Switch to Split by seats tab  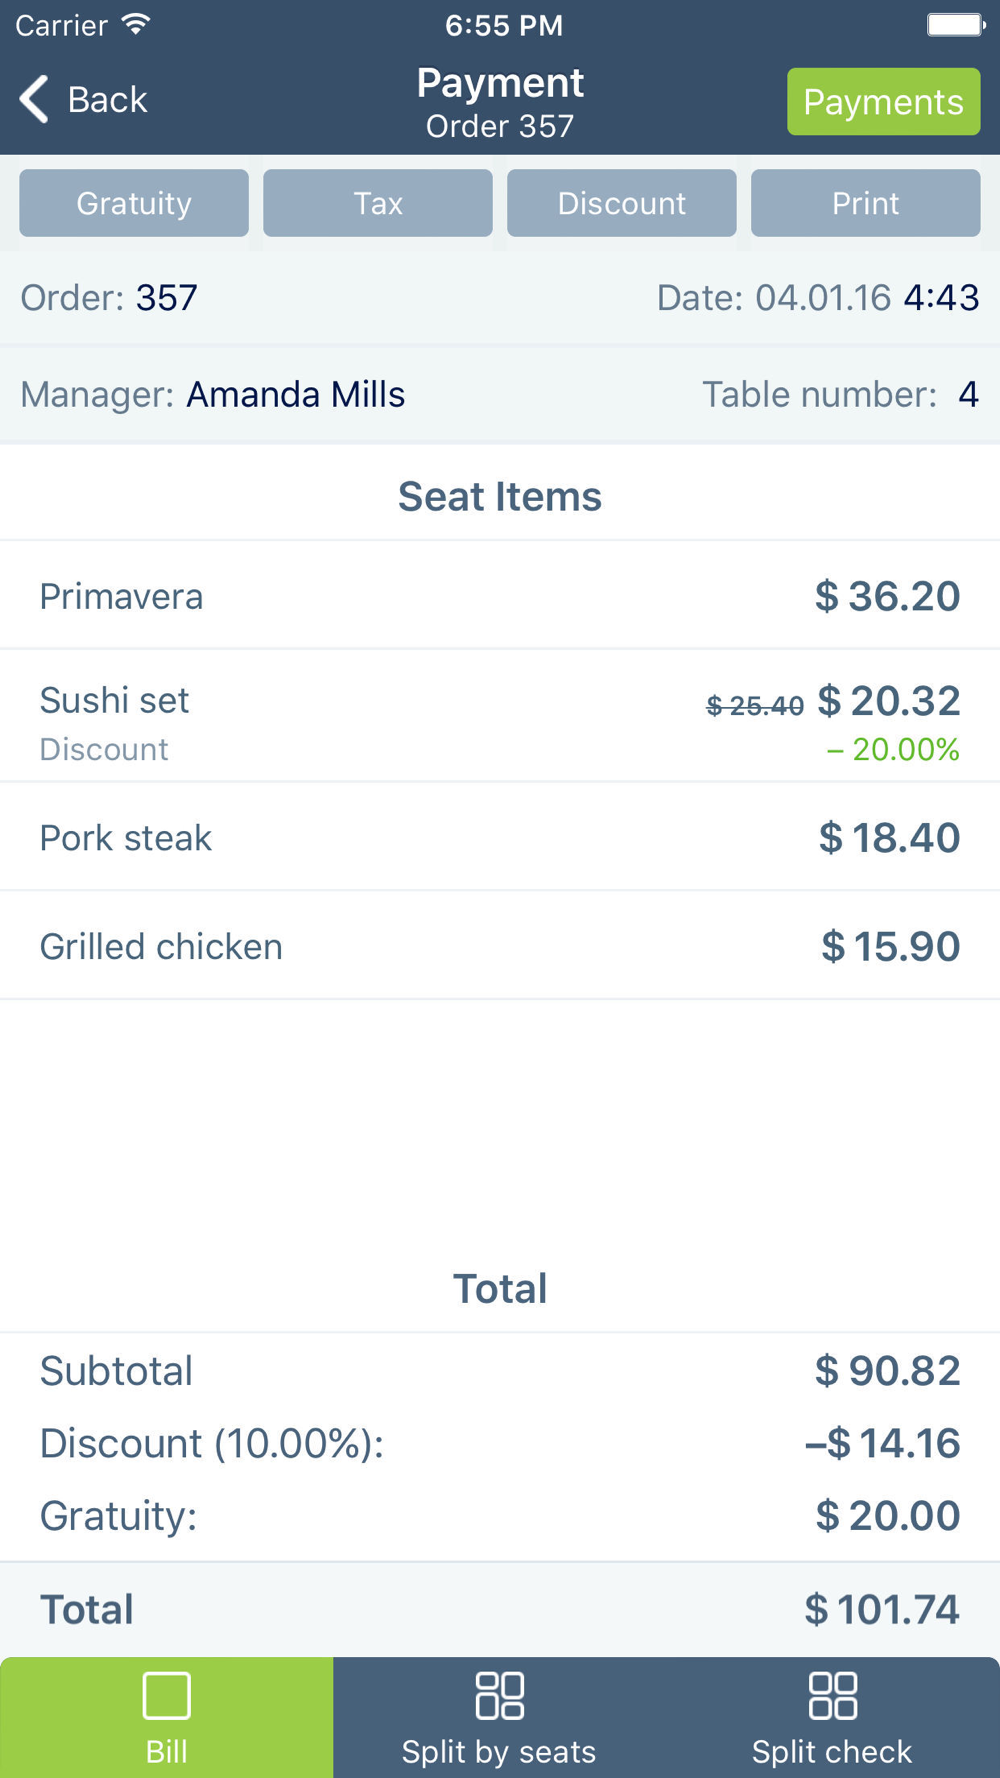pyautogui.click(x=499, y=1717)
